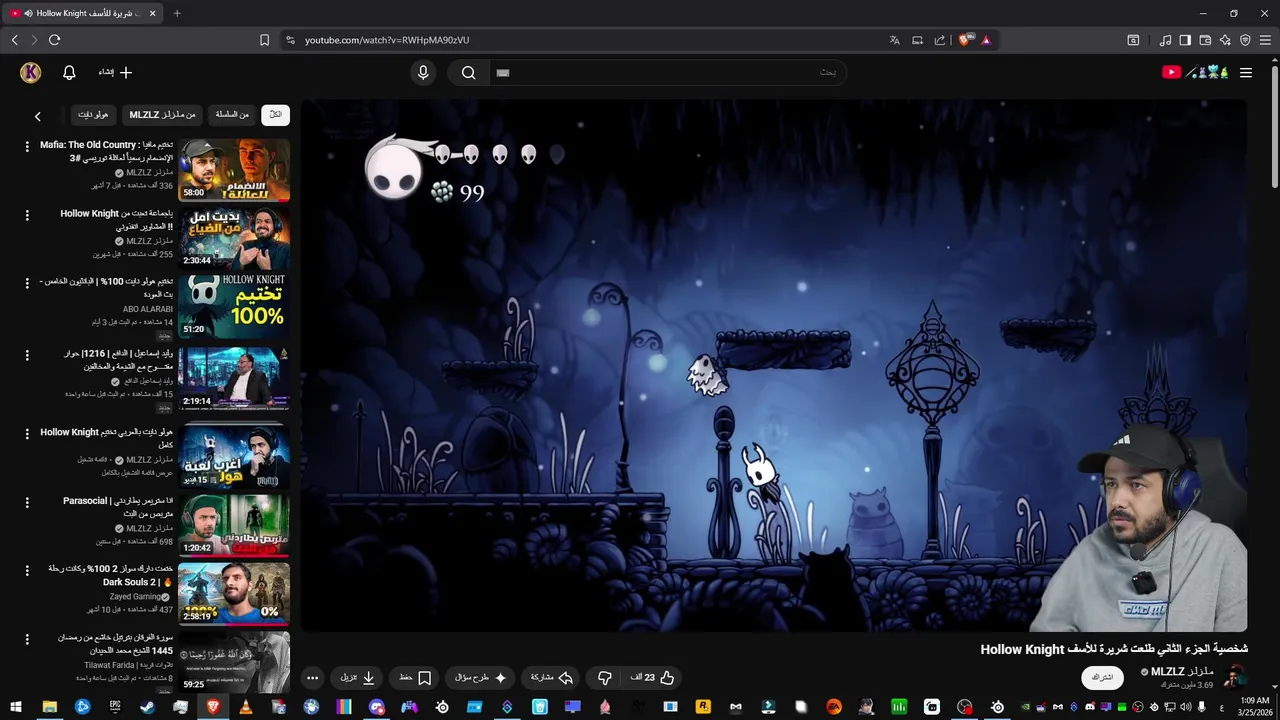Viewport: 1280px width, 720px height.
Task: Select the 'All' filter chip
Action: click(275, 114)
